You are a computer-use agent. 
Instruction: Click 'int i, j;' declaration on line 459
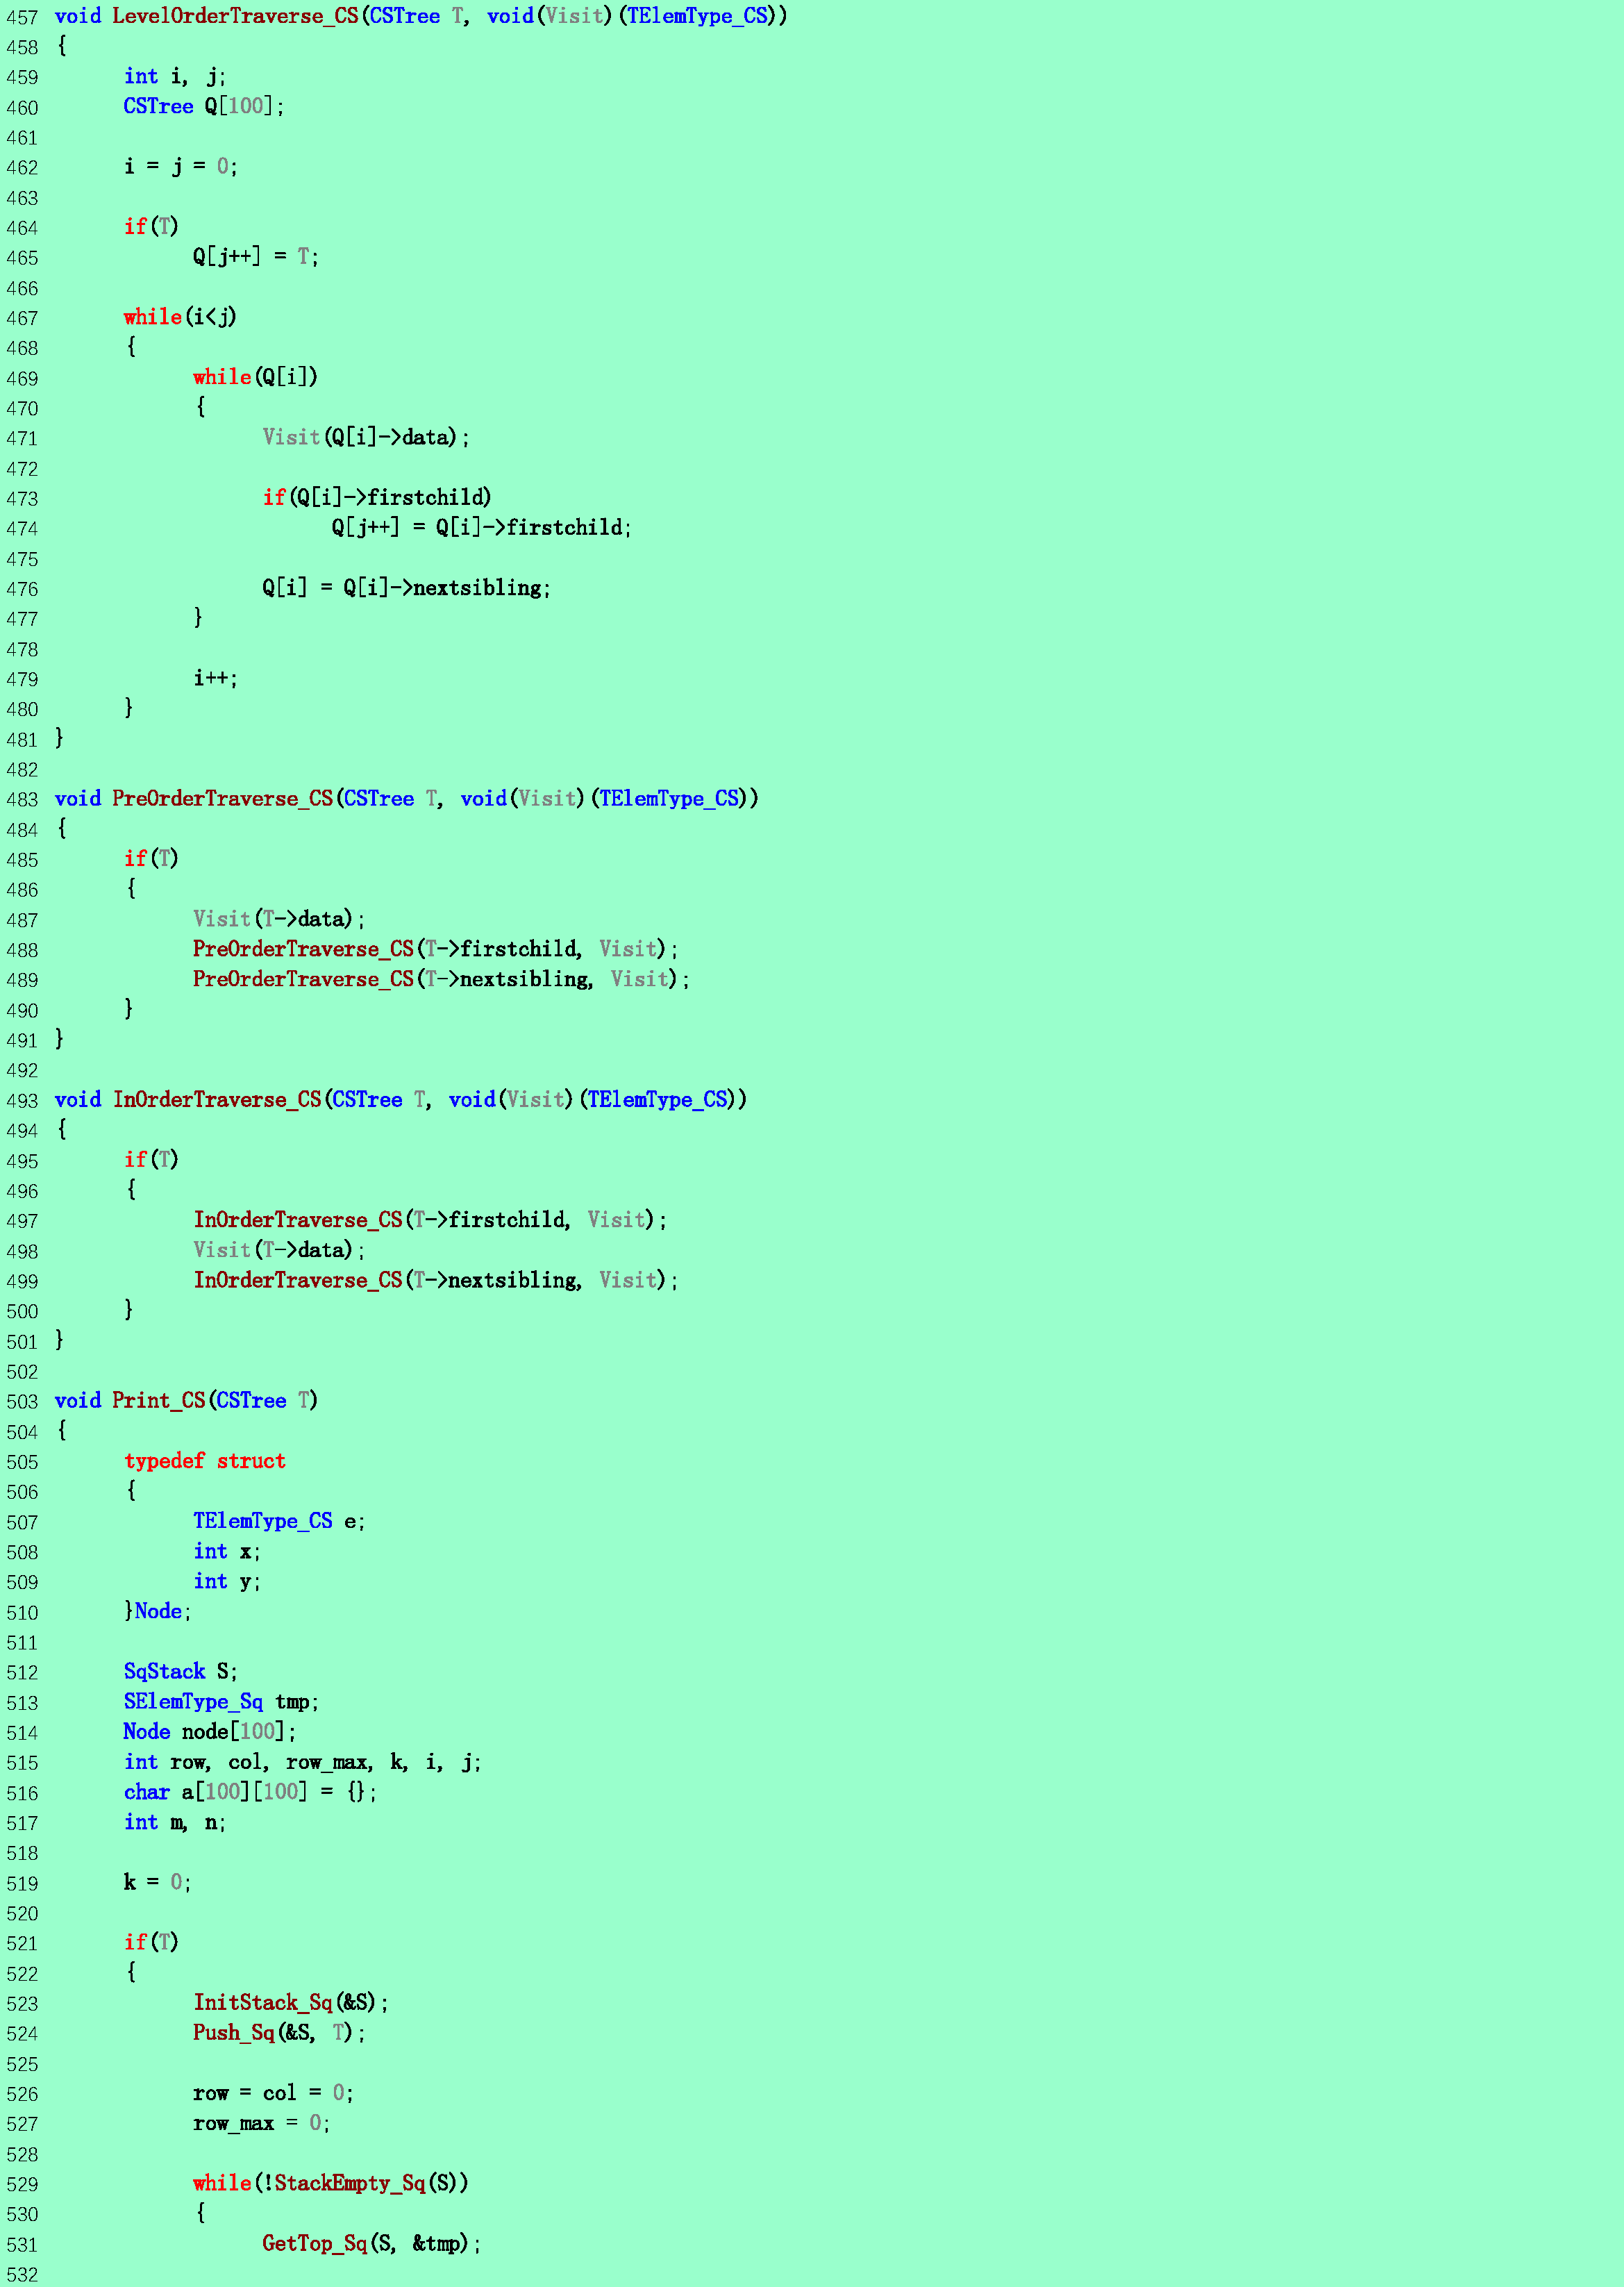pos(175,77)
